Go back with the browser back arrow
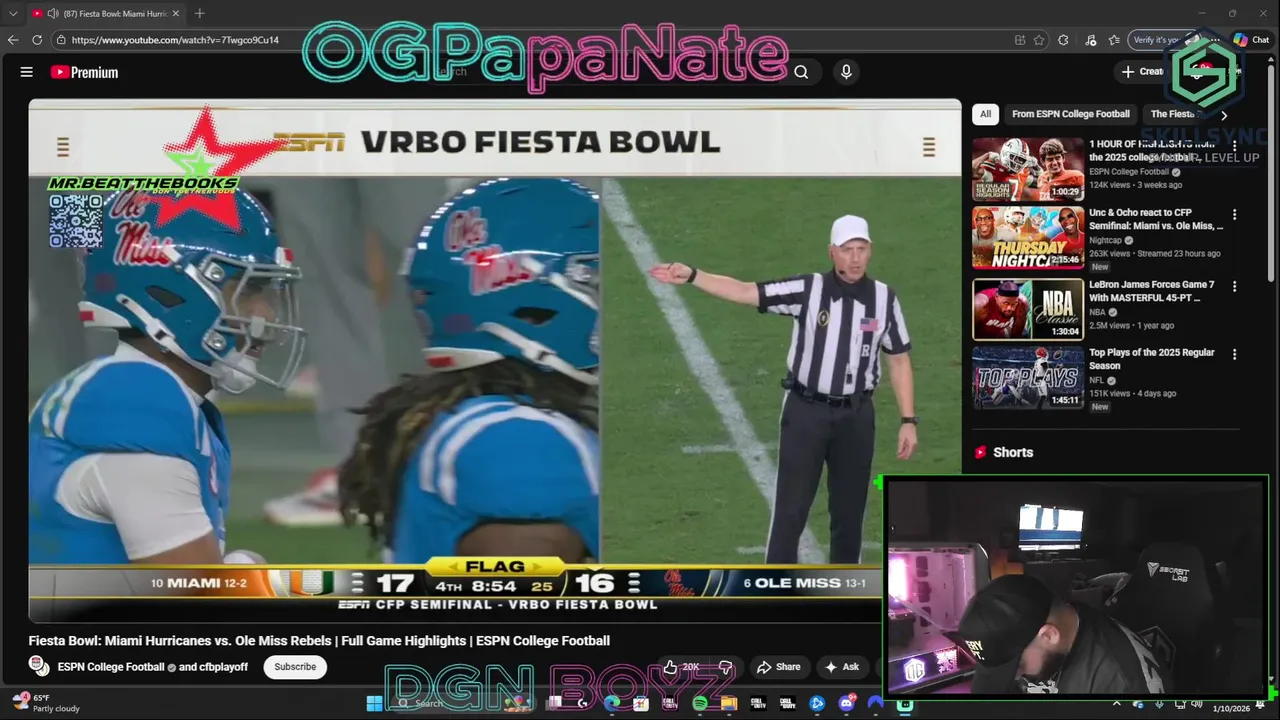Screen dimensions: 1280x720 click(13, 40)
